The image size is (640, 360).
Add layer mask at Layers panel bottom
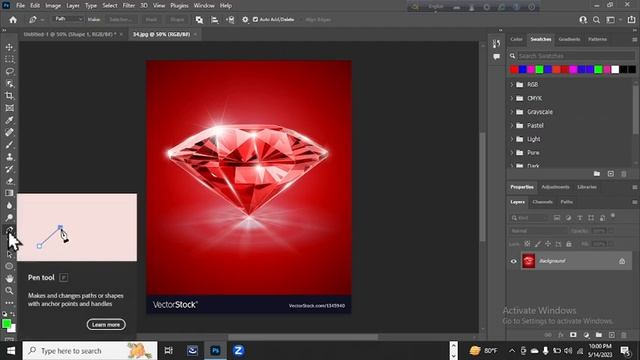[x=573, y=335]
